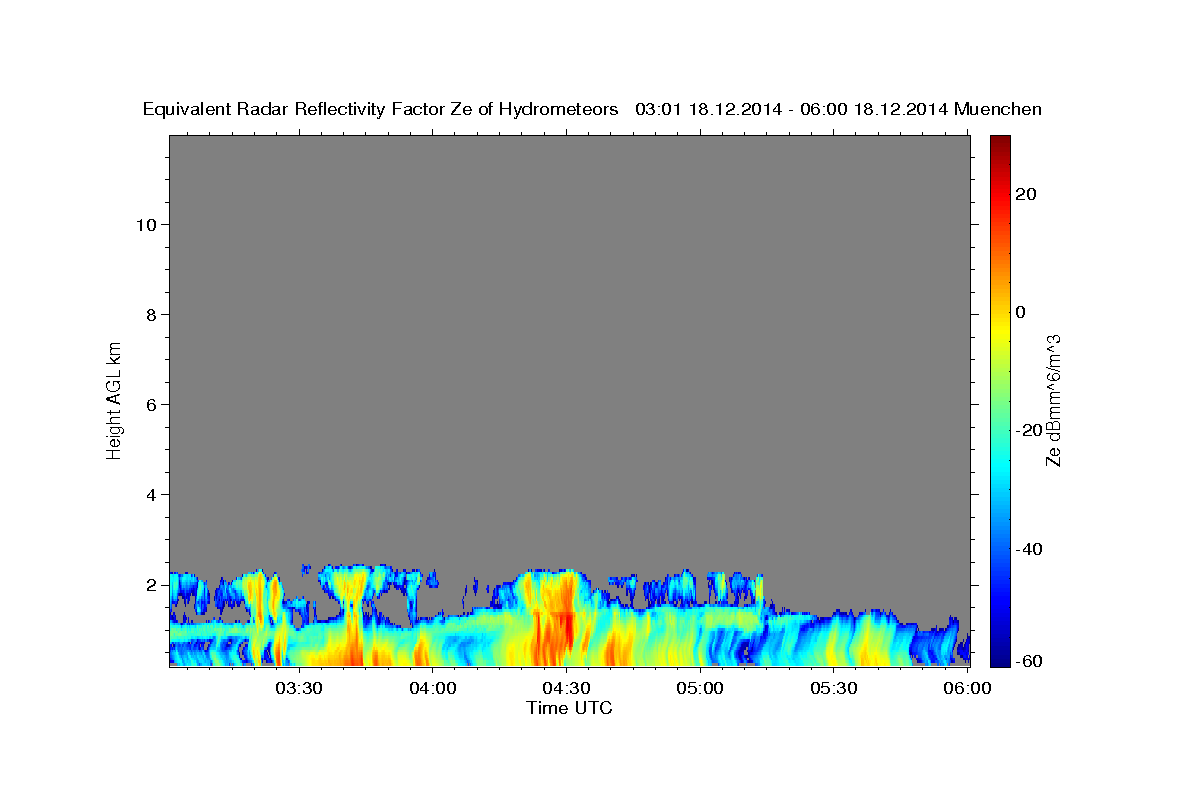Click the orange precipitation column near 03:45
1200x800 pixels.
pos(352,640)
